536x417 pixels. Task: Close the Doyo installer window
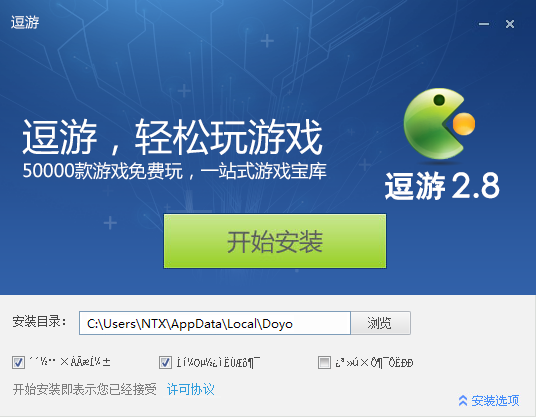[510, 24]
